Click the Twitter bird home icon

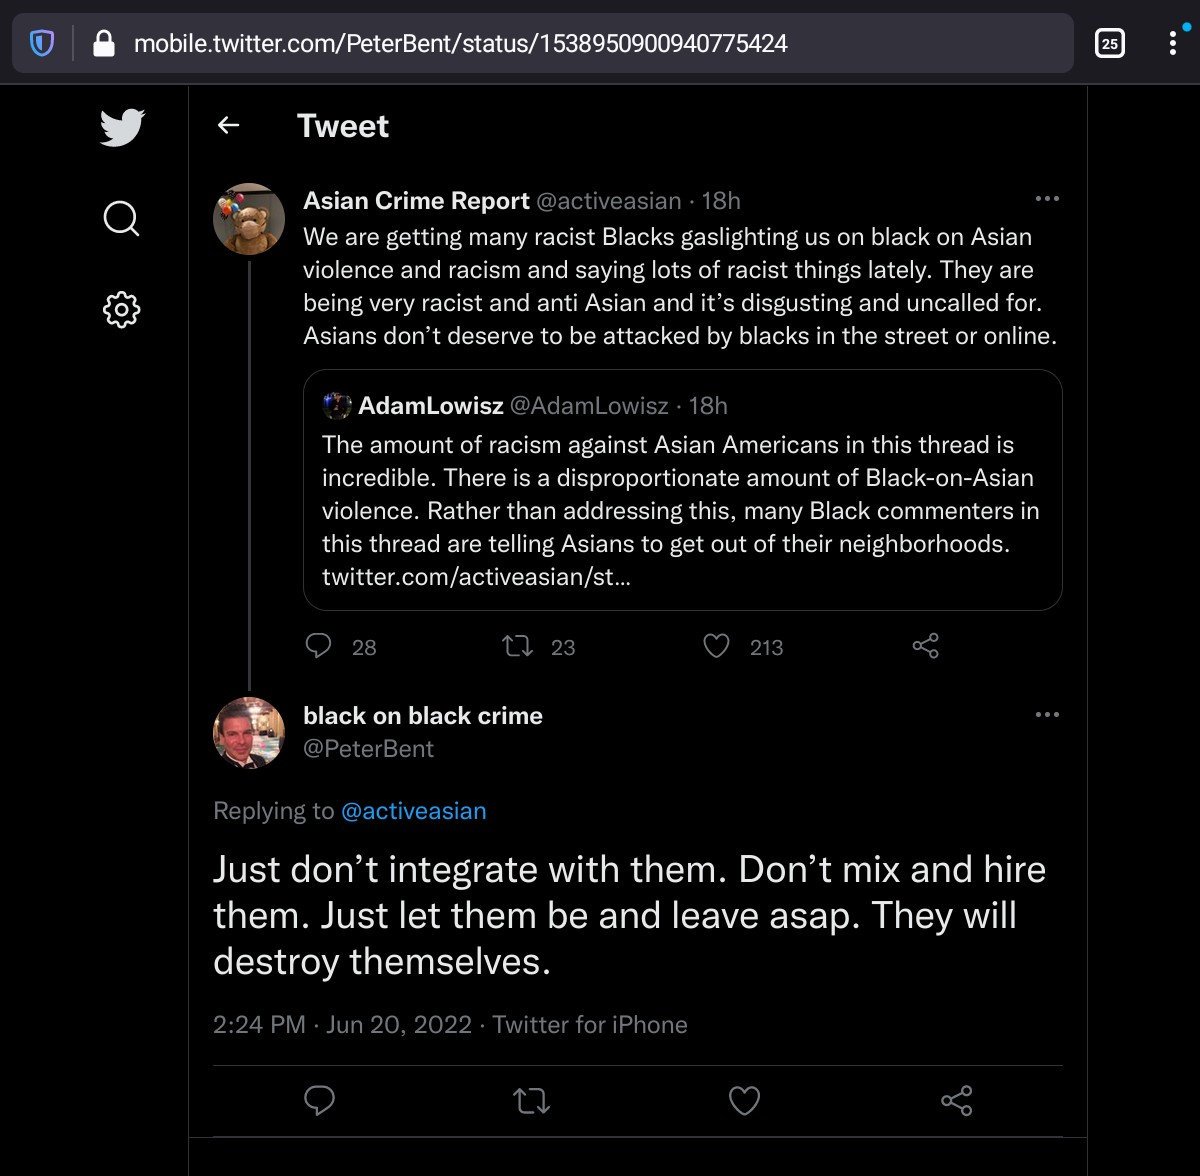(122, 127)
